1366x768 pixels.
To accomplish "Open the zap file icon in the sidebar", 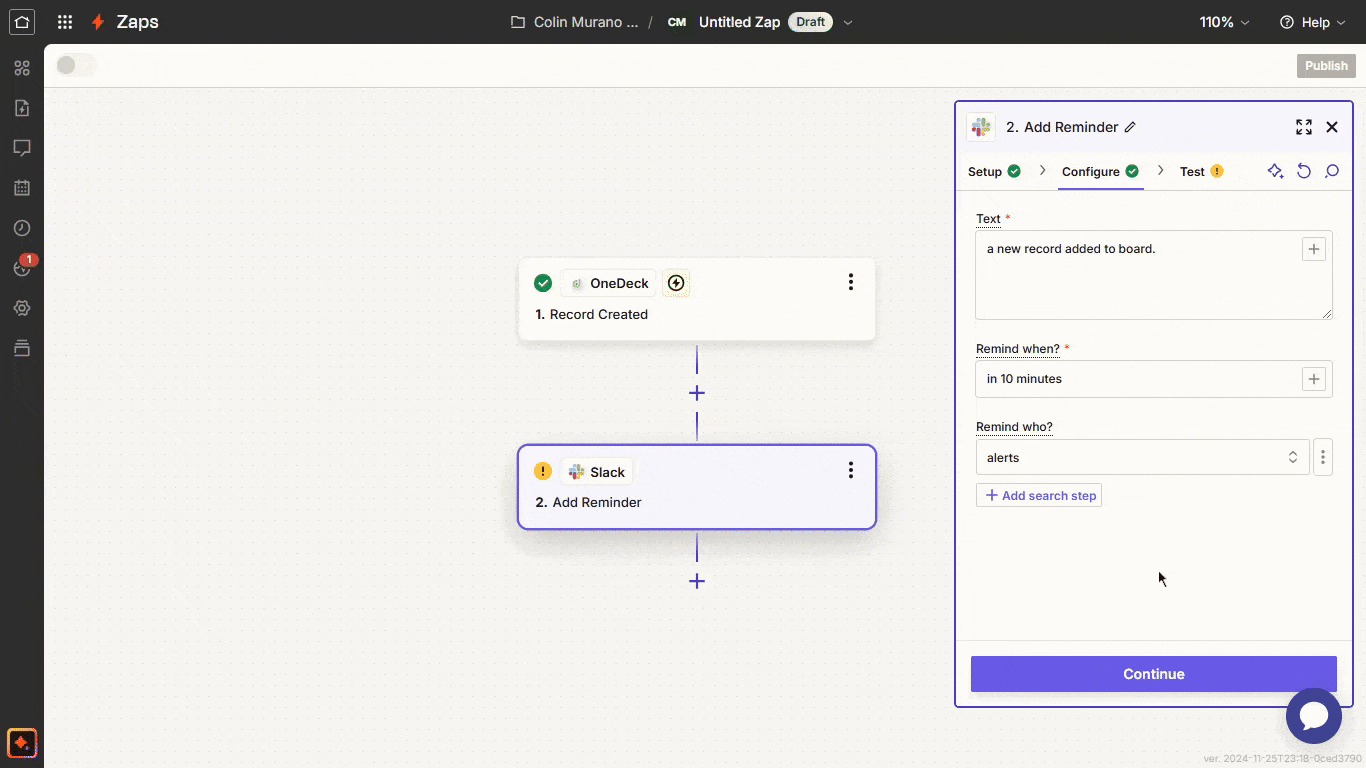I will click(22, 108).
